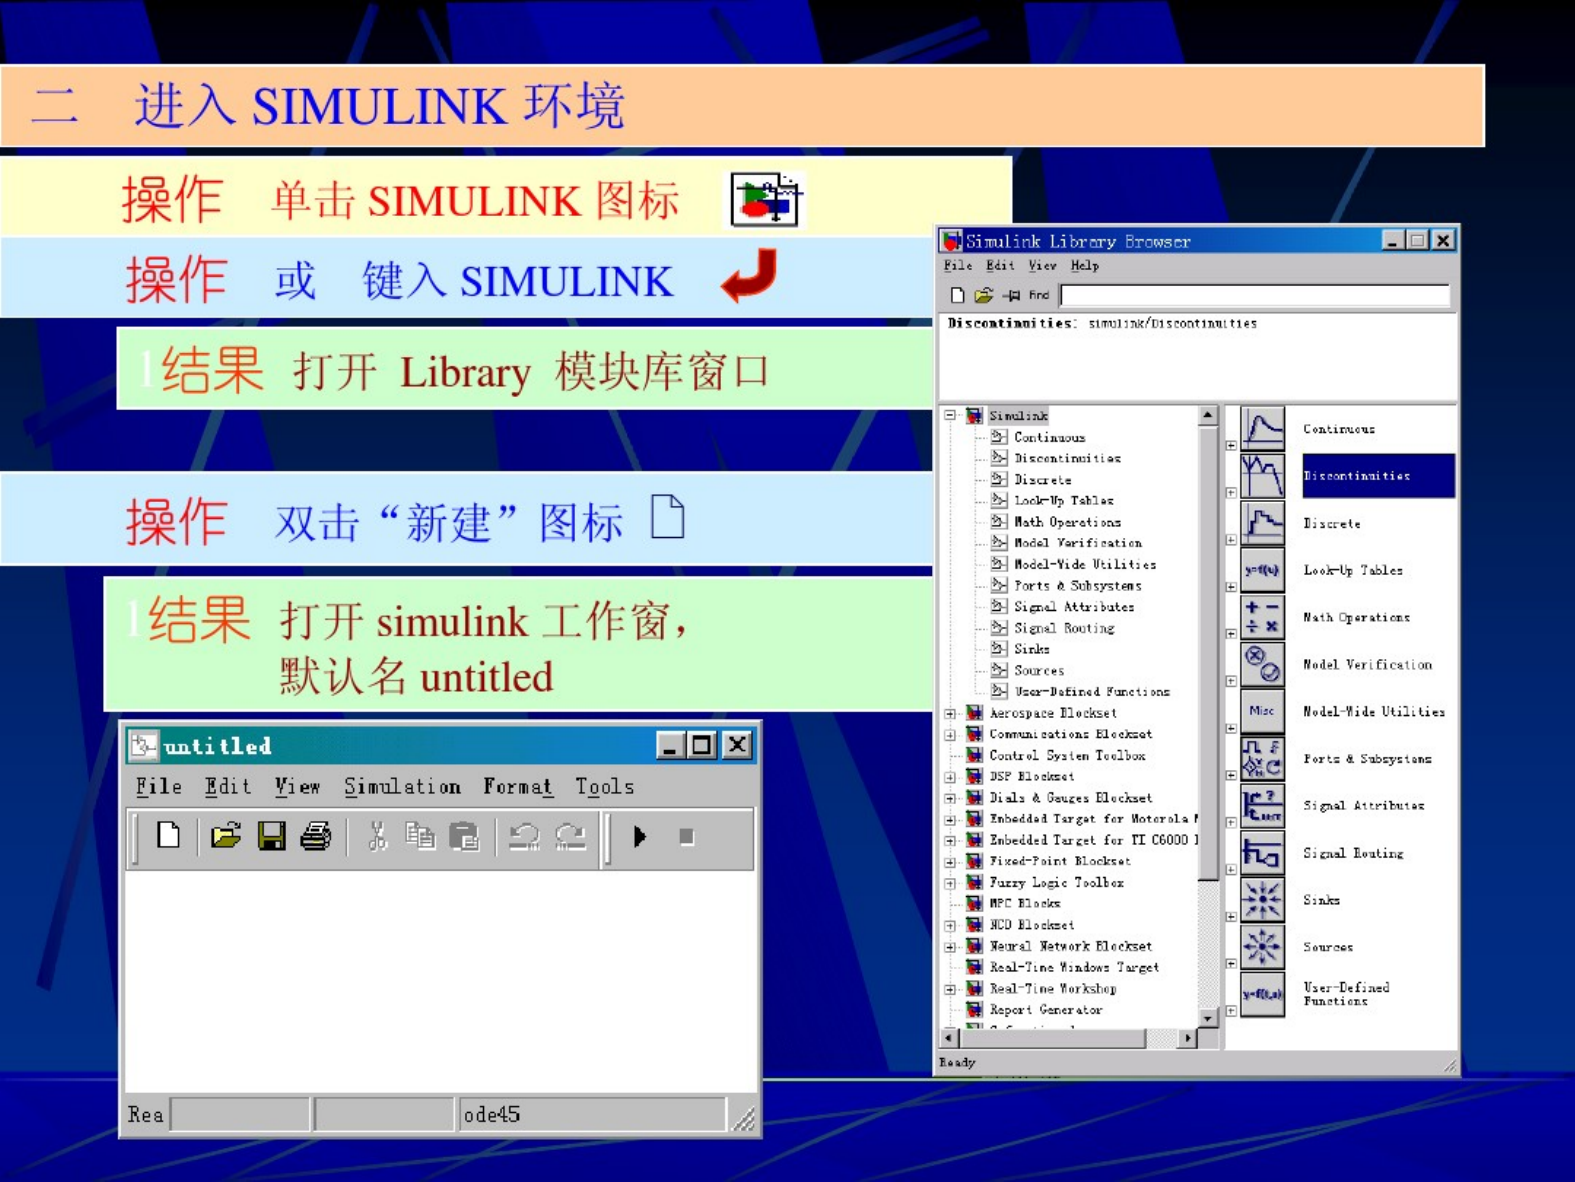The width and height of the screenshot is (1575, 1182).
Task: Click the SIMULINK launch icon on slide
Action: point(766,200)
